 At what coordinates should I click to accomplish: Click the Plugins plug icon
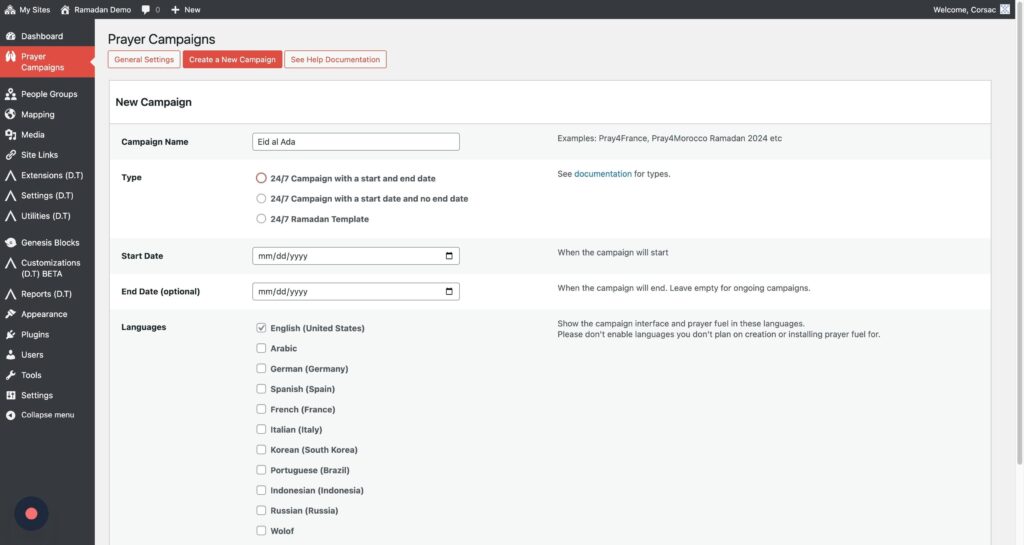11,335
